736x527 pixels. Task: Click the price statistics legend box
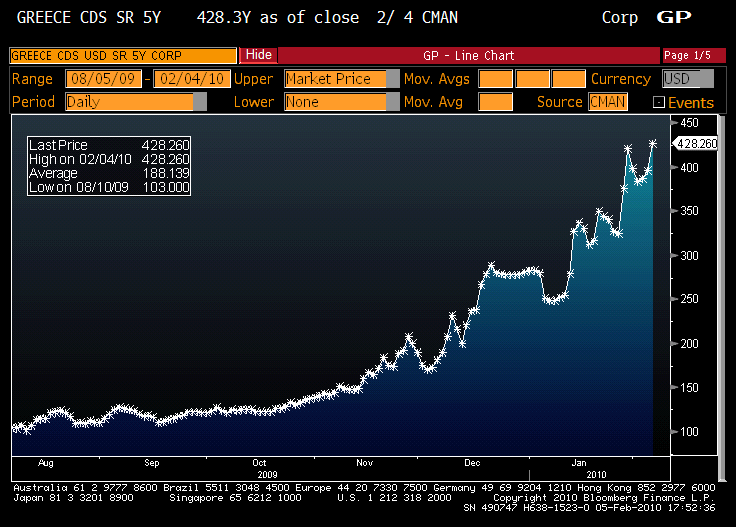[108, 166]
